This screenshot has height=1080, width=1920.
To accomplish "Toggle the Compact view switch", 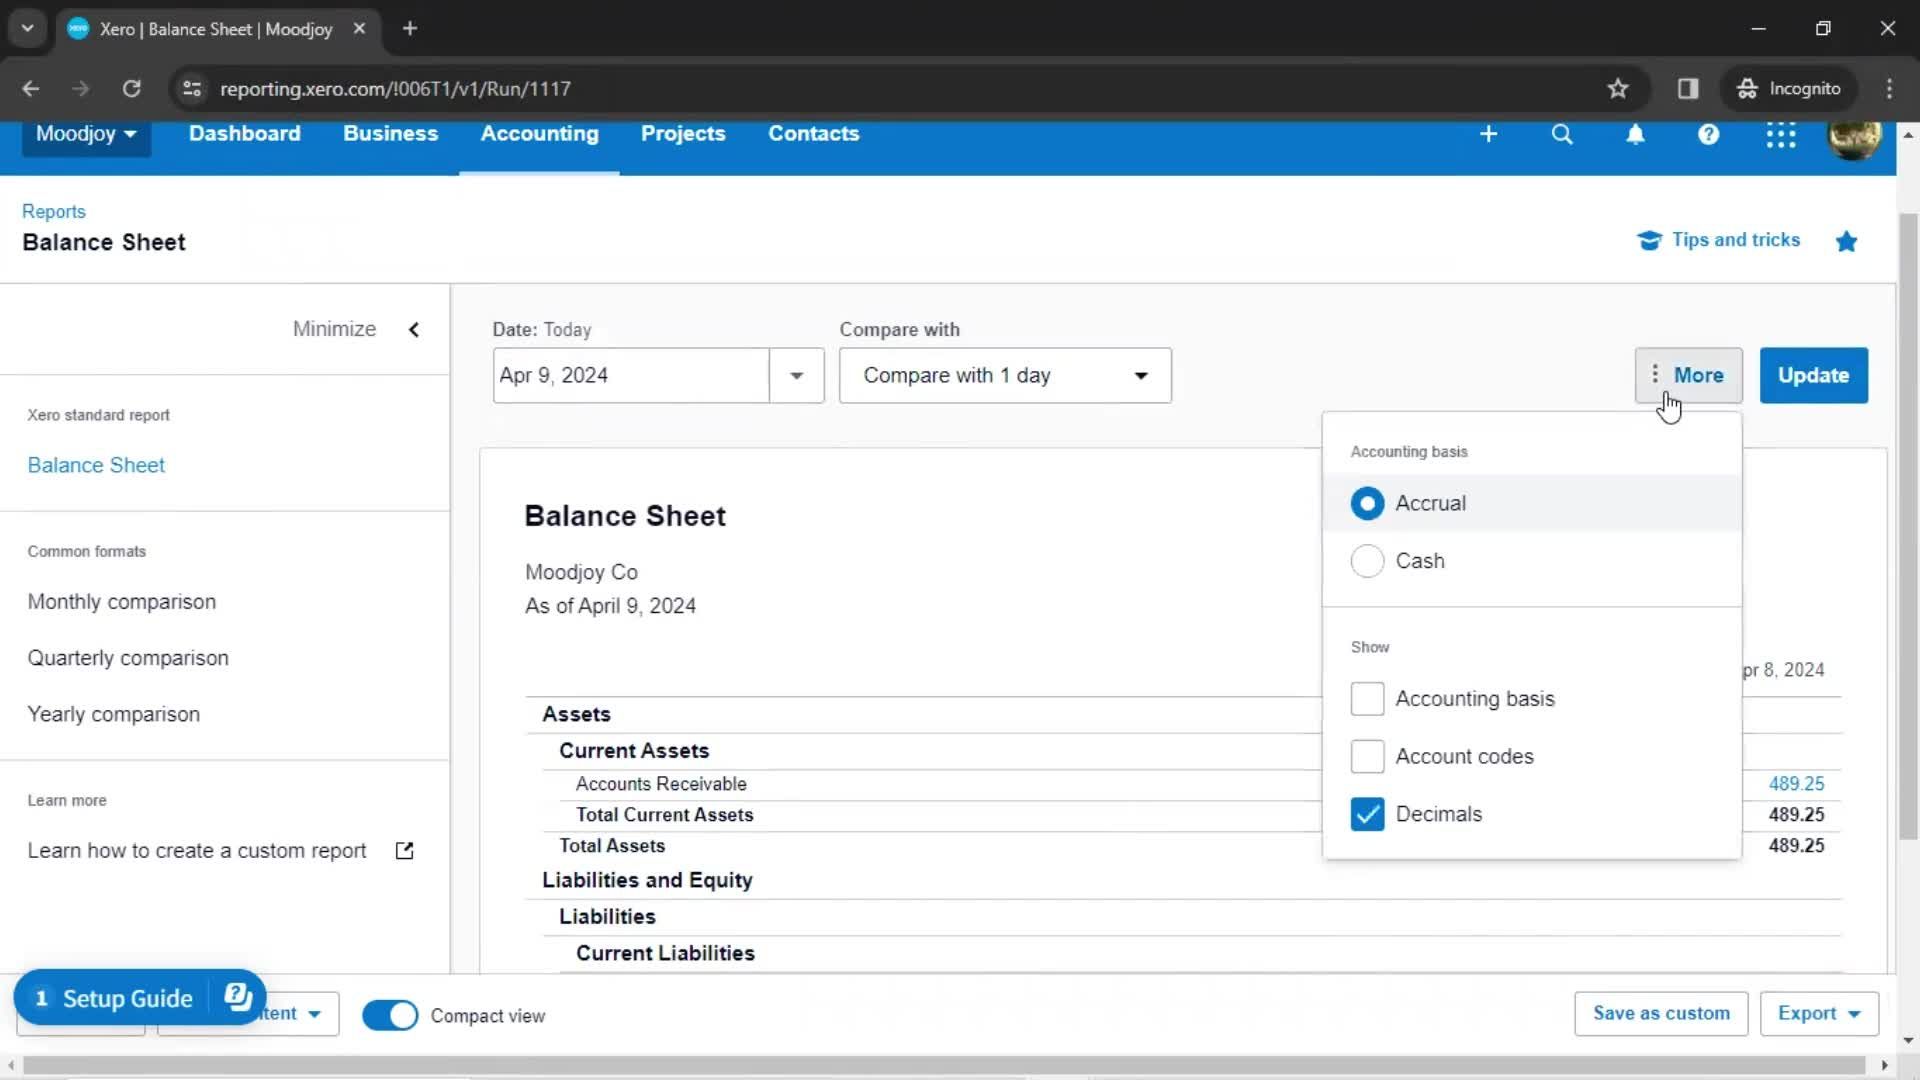I will 390,1015.
